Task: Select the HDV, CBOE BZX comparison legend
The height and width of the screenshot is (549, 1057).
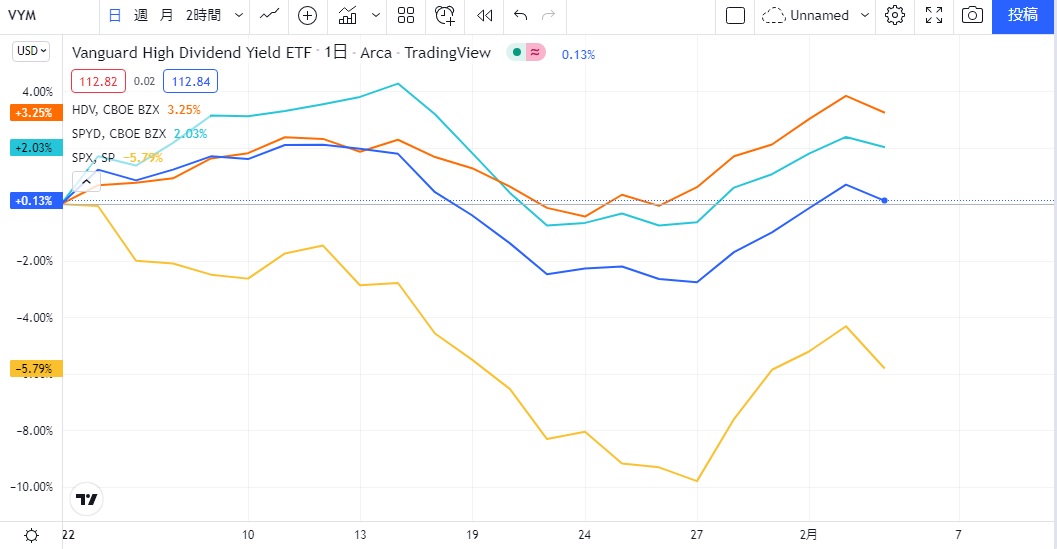Action: pos(116,110)
